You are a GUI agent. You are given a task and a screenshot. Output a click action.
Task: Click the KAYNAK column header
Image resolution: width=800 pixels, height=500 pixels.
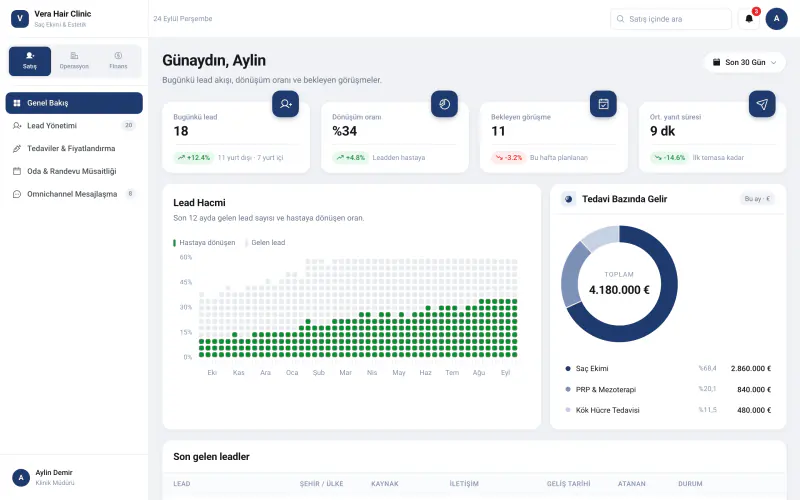click(385, 484)
